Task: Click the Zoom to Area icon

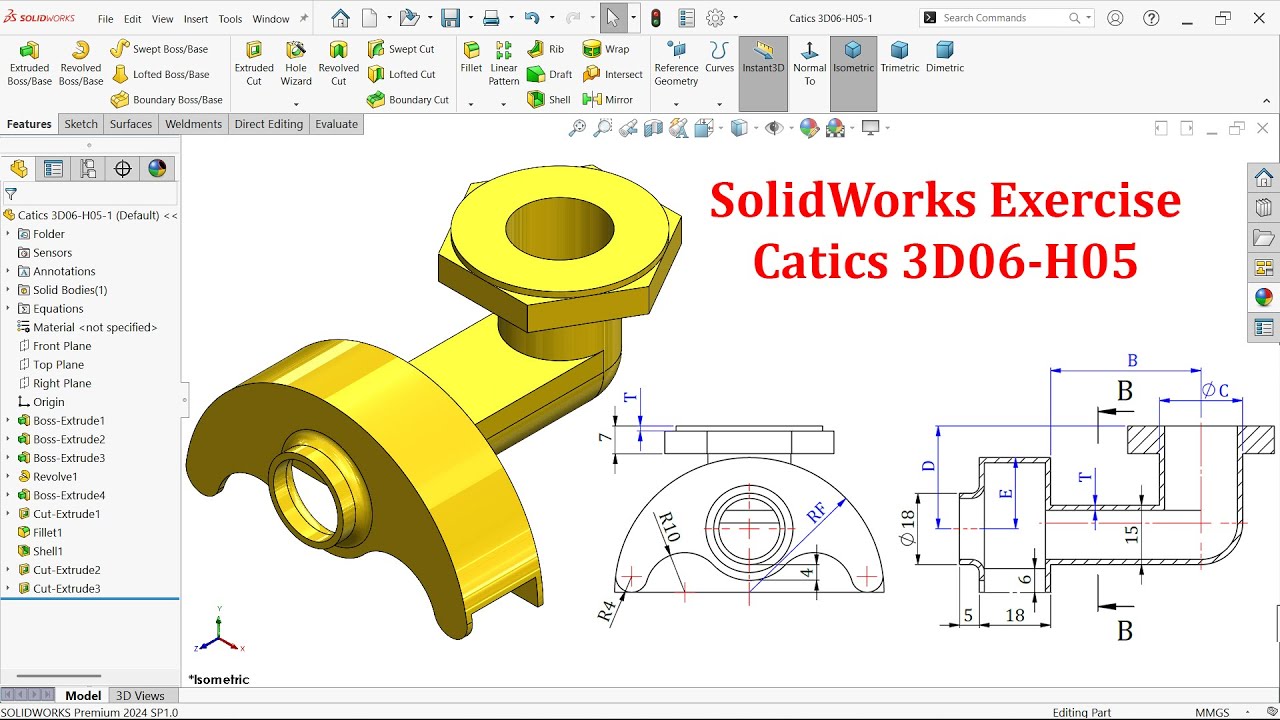Action: [x=602, y=128]
